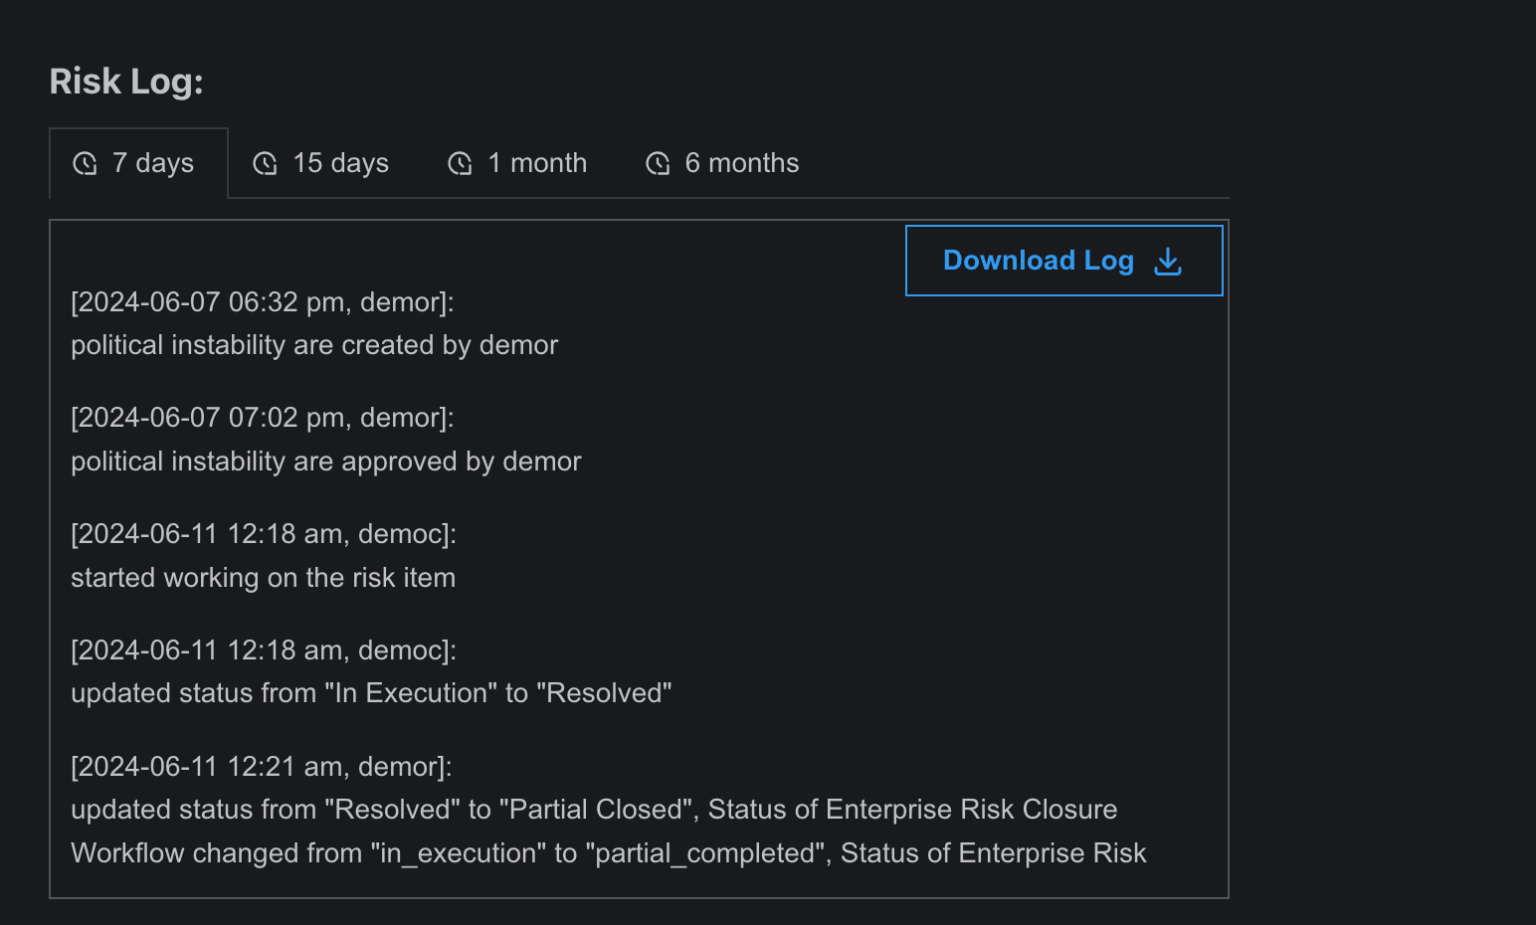
Task: Click entry updated status In Execution to Resolved
Action: coord(371,693)
